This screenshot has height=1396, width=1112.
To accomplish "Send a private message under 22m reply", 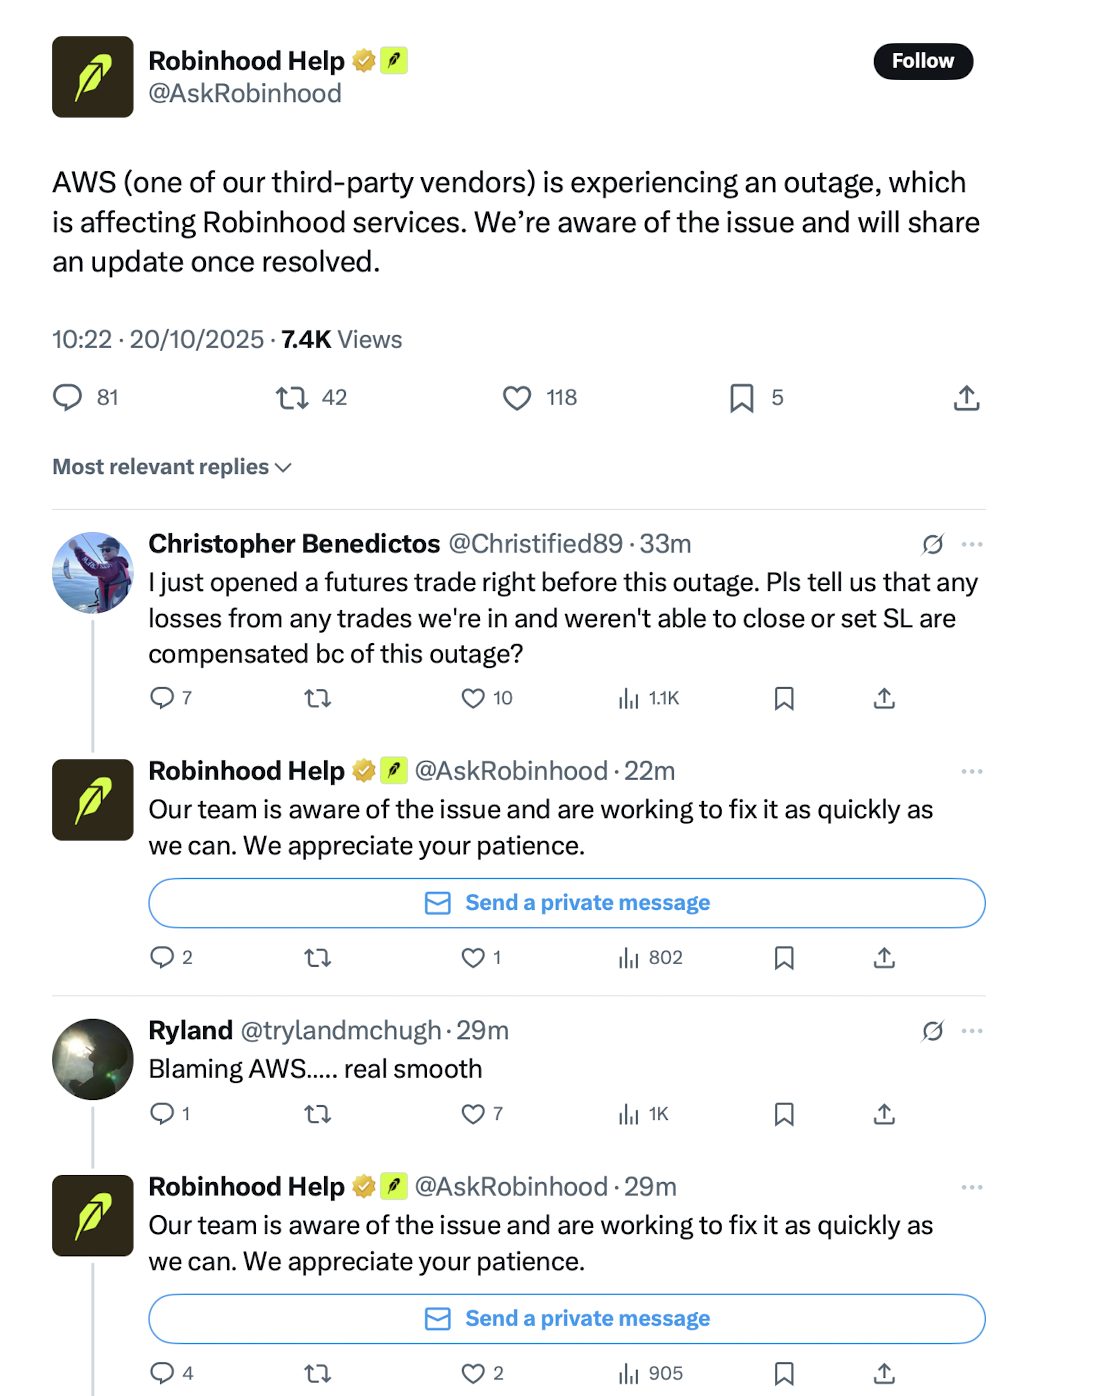I will [567, 903].
